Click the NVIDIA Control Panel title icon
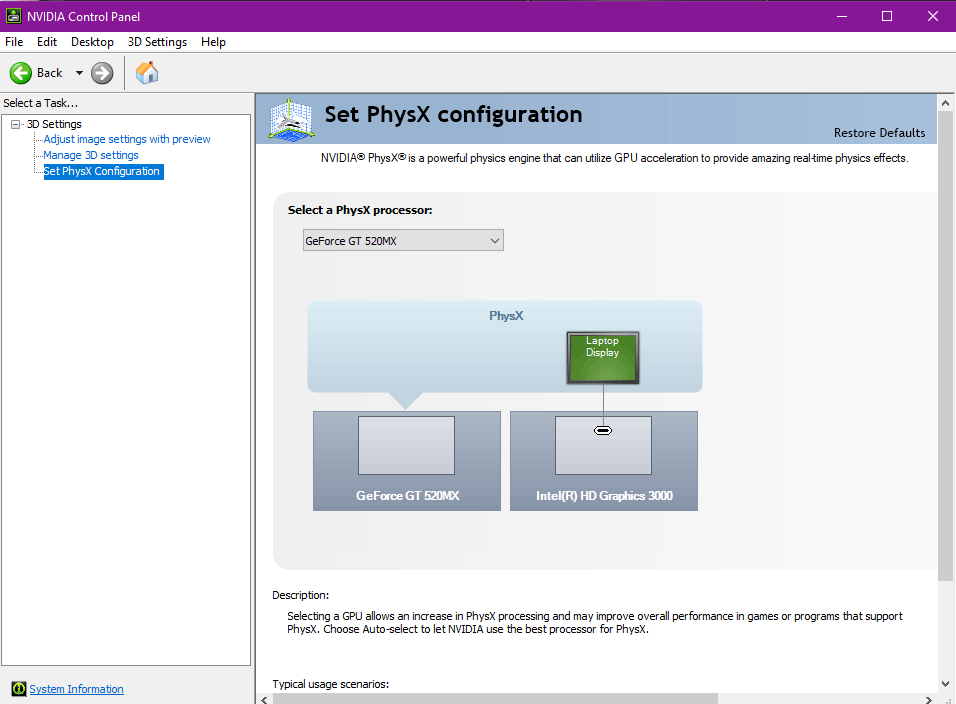Screen dimensions: 956x704 13,16
